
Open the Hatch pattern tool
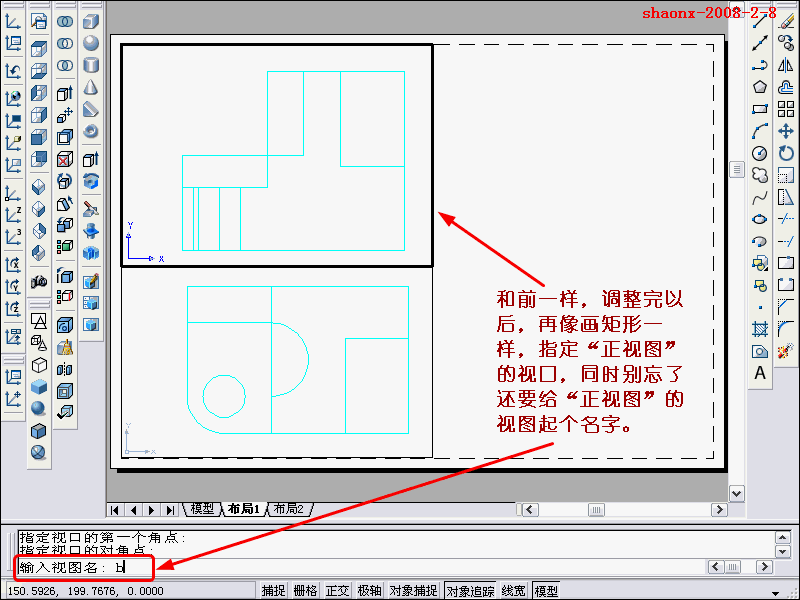[x=760, y=329]
